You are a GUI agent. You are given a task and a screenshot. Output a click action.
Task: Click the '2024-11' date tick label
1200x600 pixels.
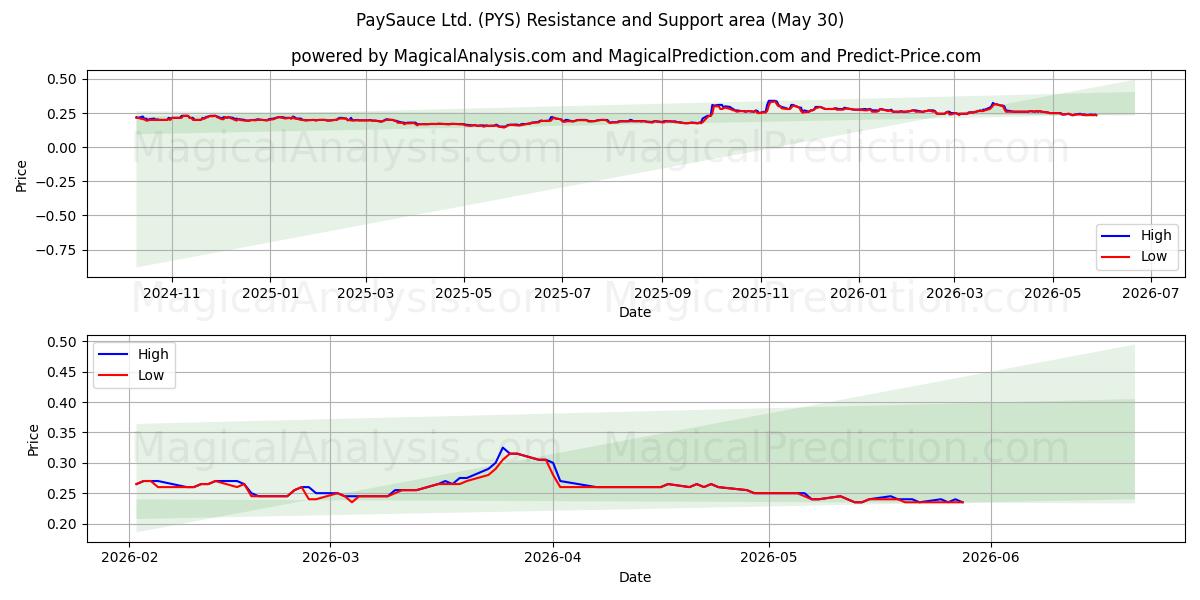[172, 293]
